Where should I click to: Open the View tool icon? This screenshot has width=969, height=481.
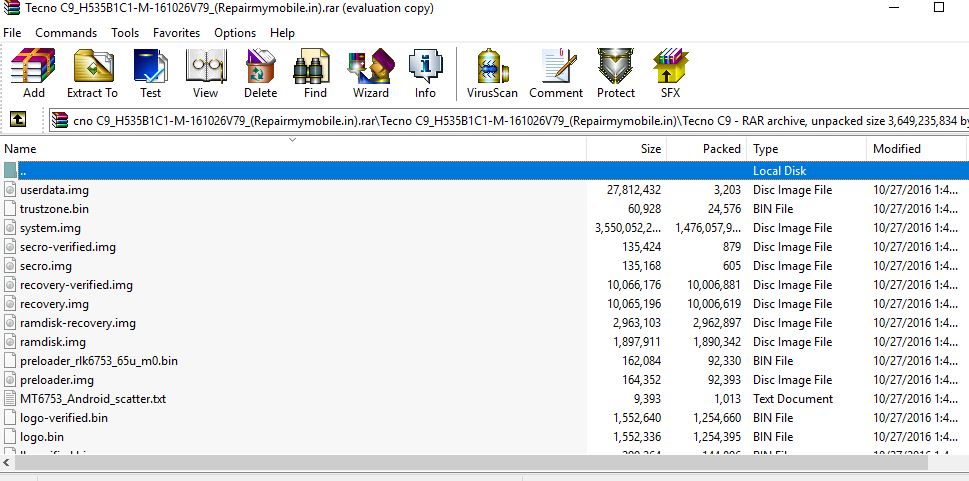(x=205, y=73)
